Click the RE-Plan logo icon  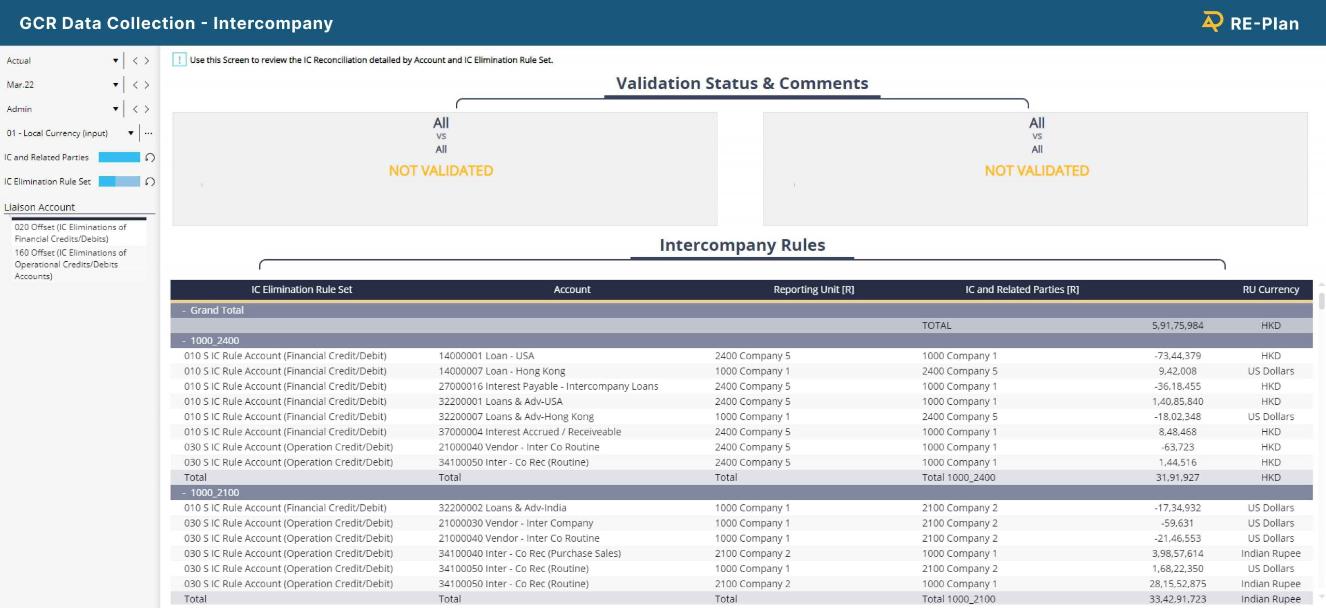coord(1212,22)
